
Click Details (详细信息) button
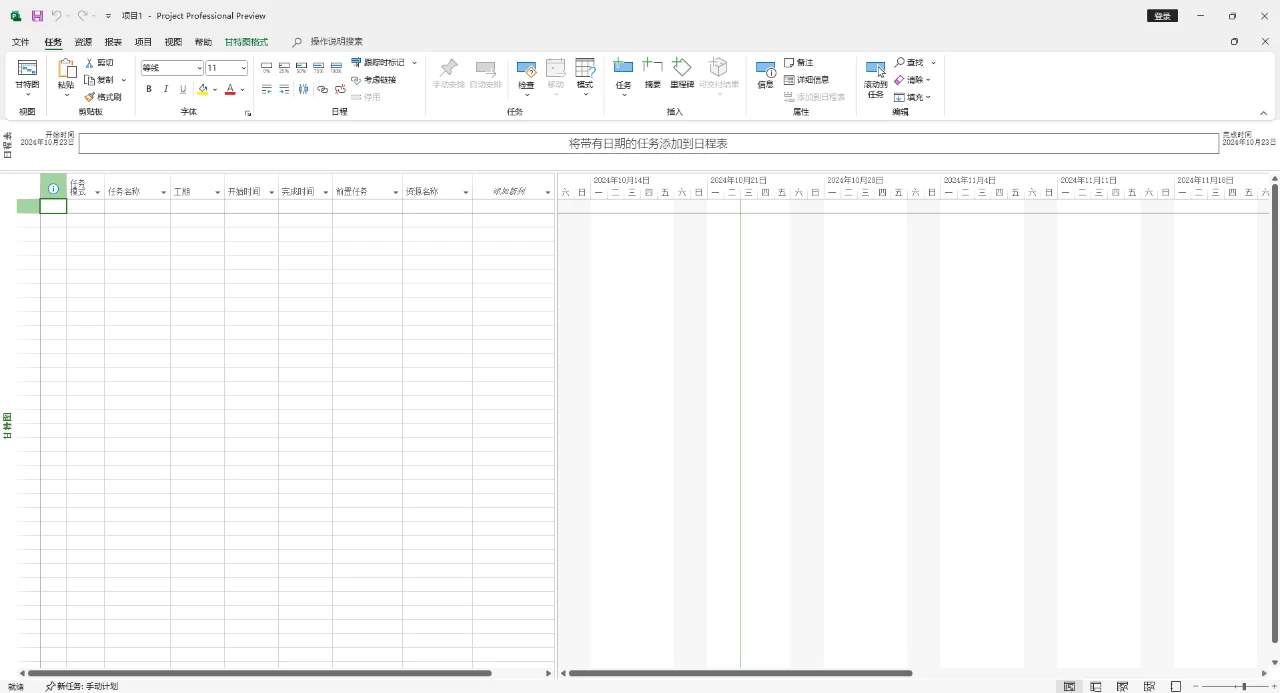pyautogui.click(x=806, y=80)
